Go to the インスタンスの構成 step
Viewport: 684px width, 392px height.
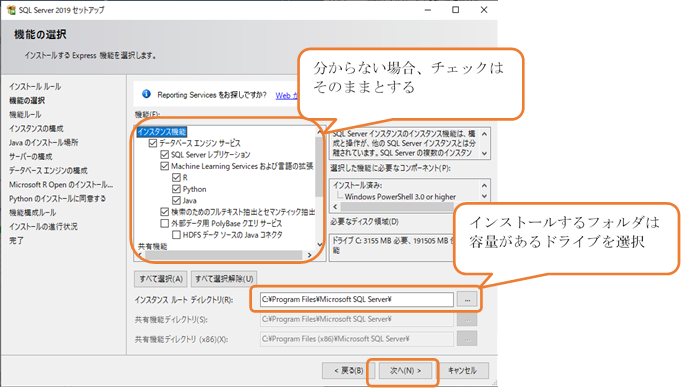(36, 128)
